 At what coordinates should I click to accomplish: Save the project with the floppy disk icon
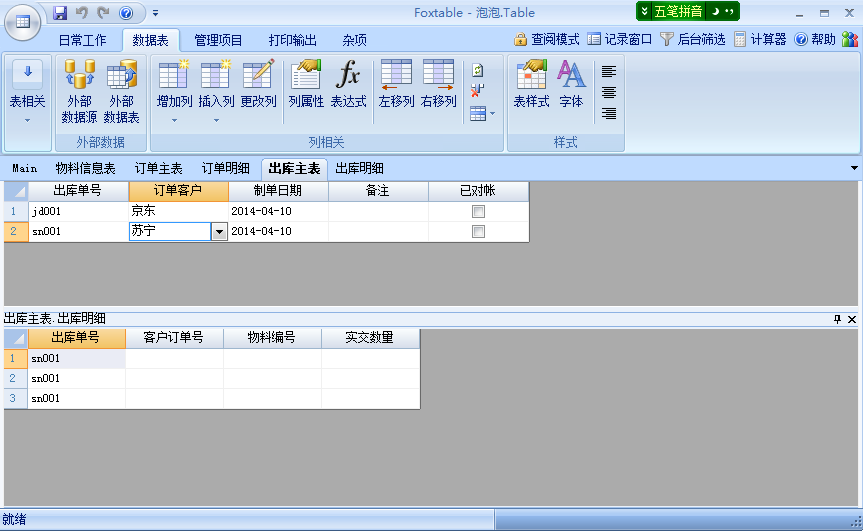[x=60, y=13]
